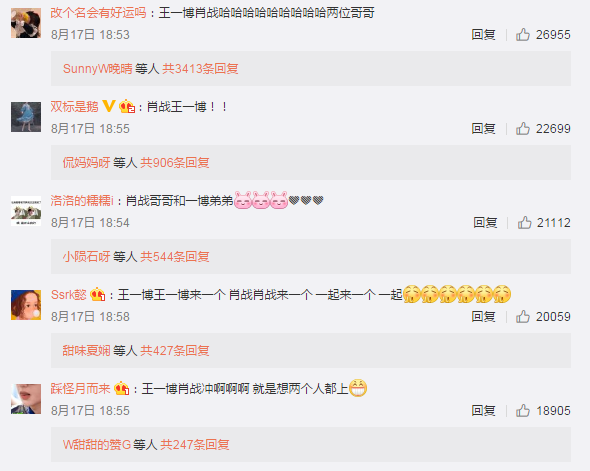
Task: Open 双标是鹅 user profile name
Action: pos(75,107)
